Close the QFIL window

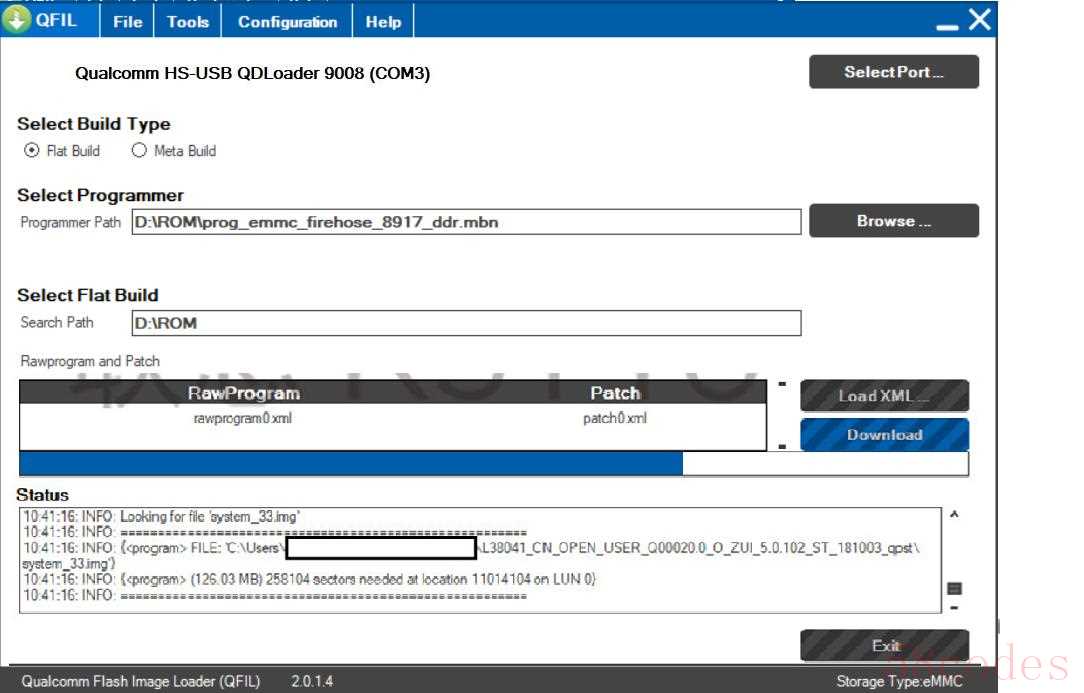(980, 20)
